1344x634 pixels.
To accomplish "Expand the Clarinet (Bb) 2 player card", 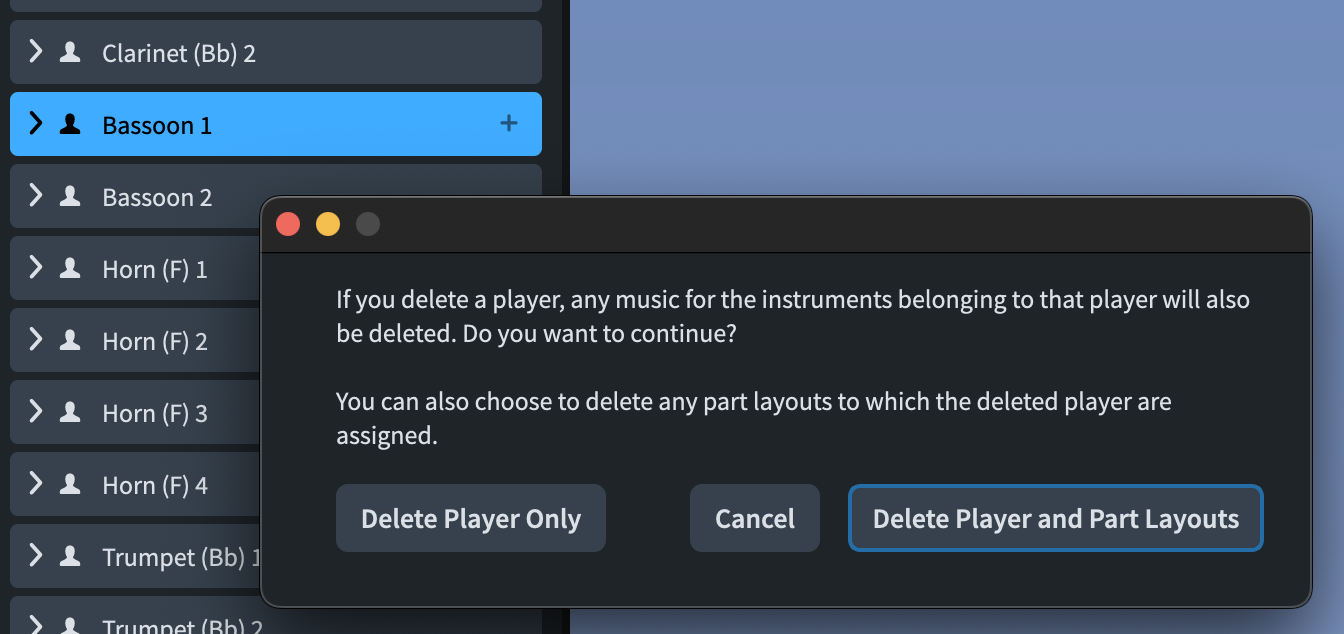I will coord(36,52).
